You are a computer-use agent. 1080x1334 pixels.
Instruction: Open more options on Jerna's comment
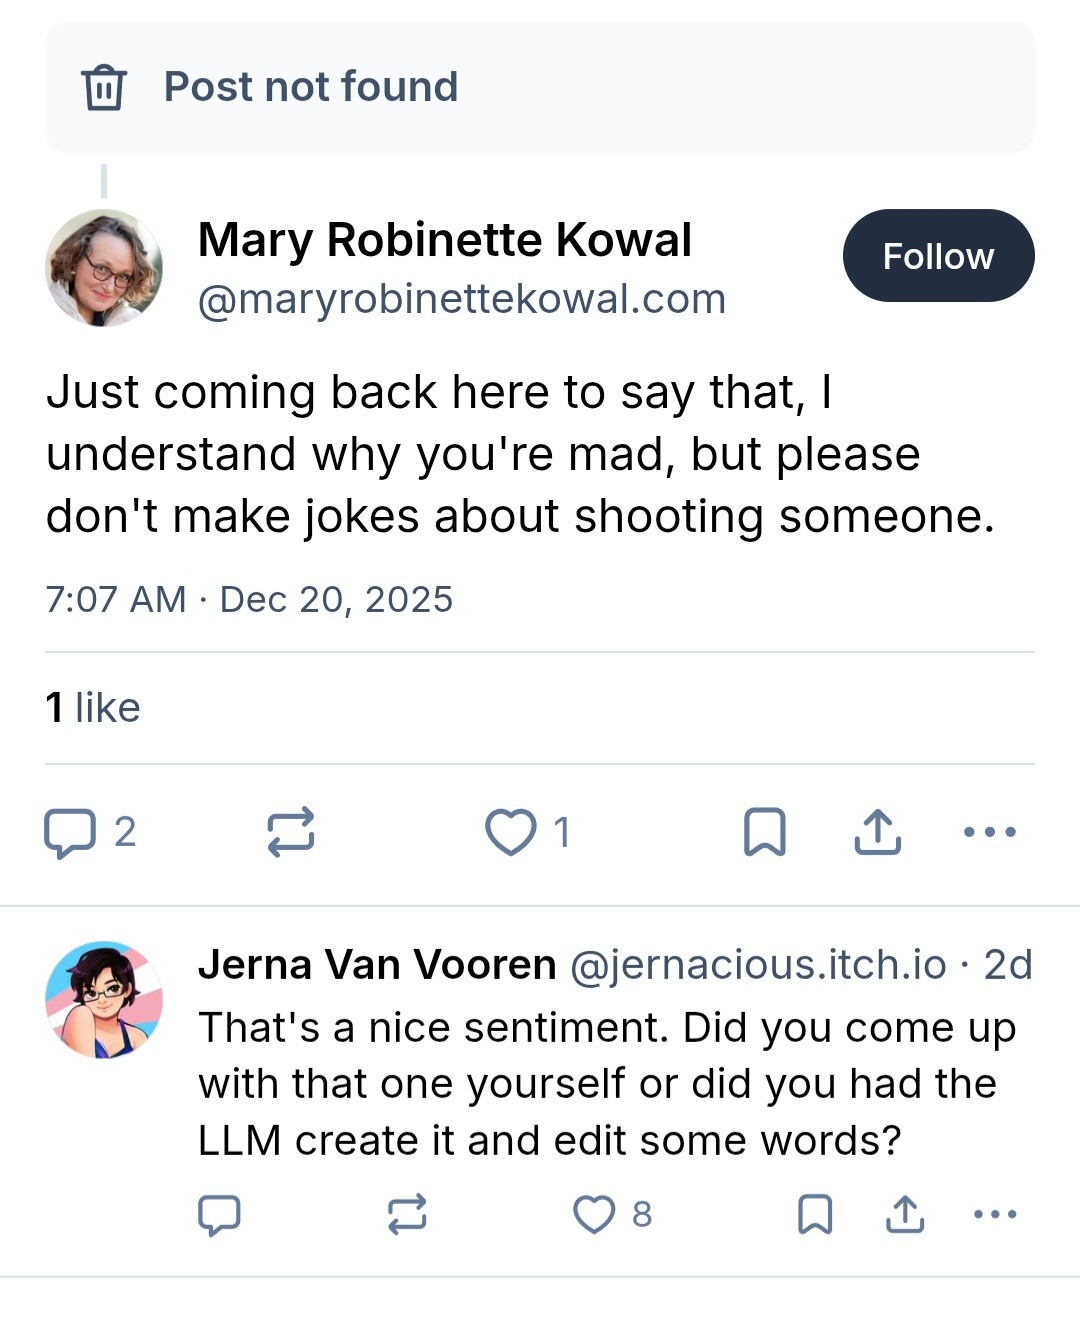click(995, 1214)
